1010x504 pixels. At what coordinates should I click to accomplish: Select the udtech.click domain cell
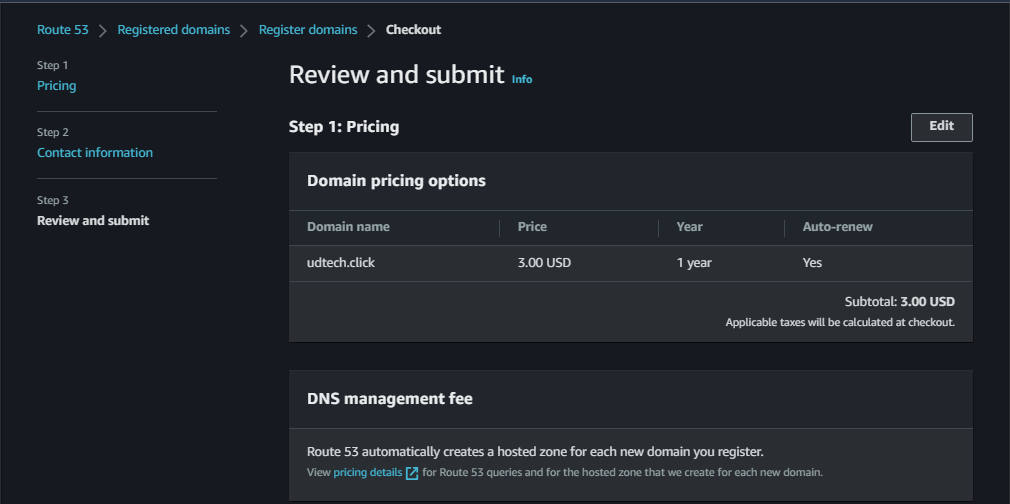click(x=340, y=263)
